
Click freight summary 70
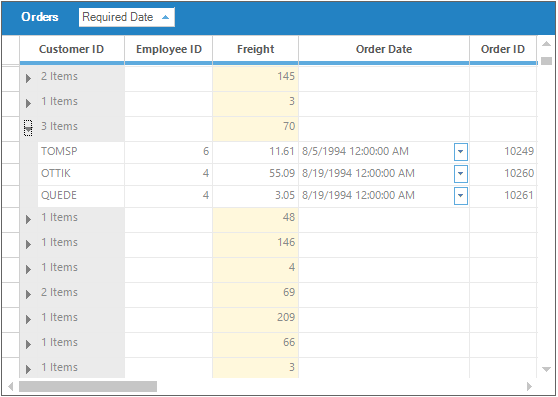256,129
